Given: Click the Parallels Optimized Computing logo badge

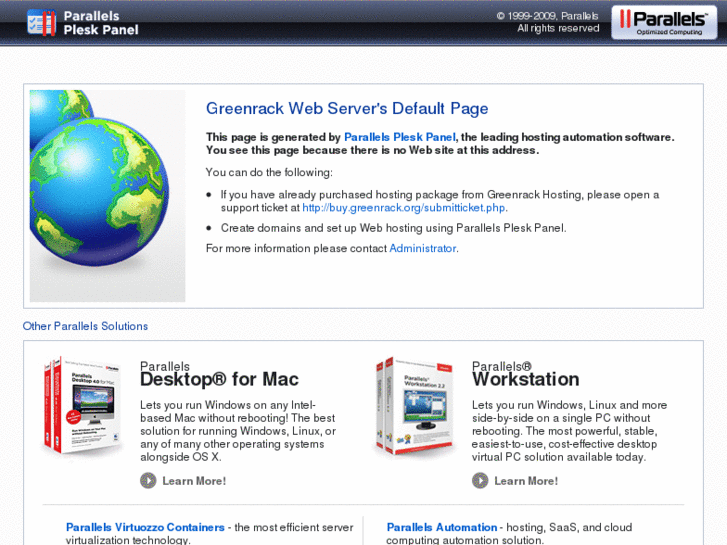Looking at the screenshot, I should pos(664,22).
